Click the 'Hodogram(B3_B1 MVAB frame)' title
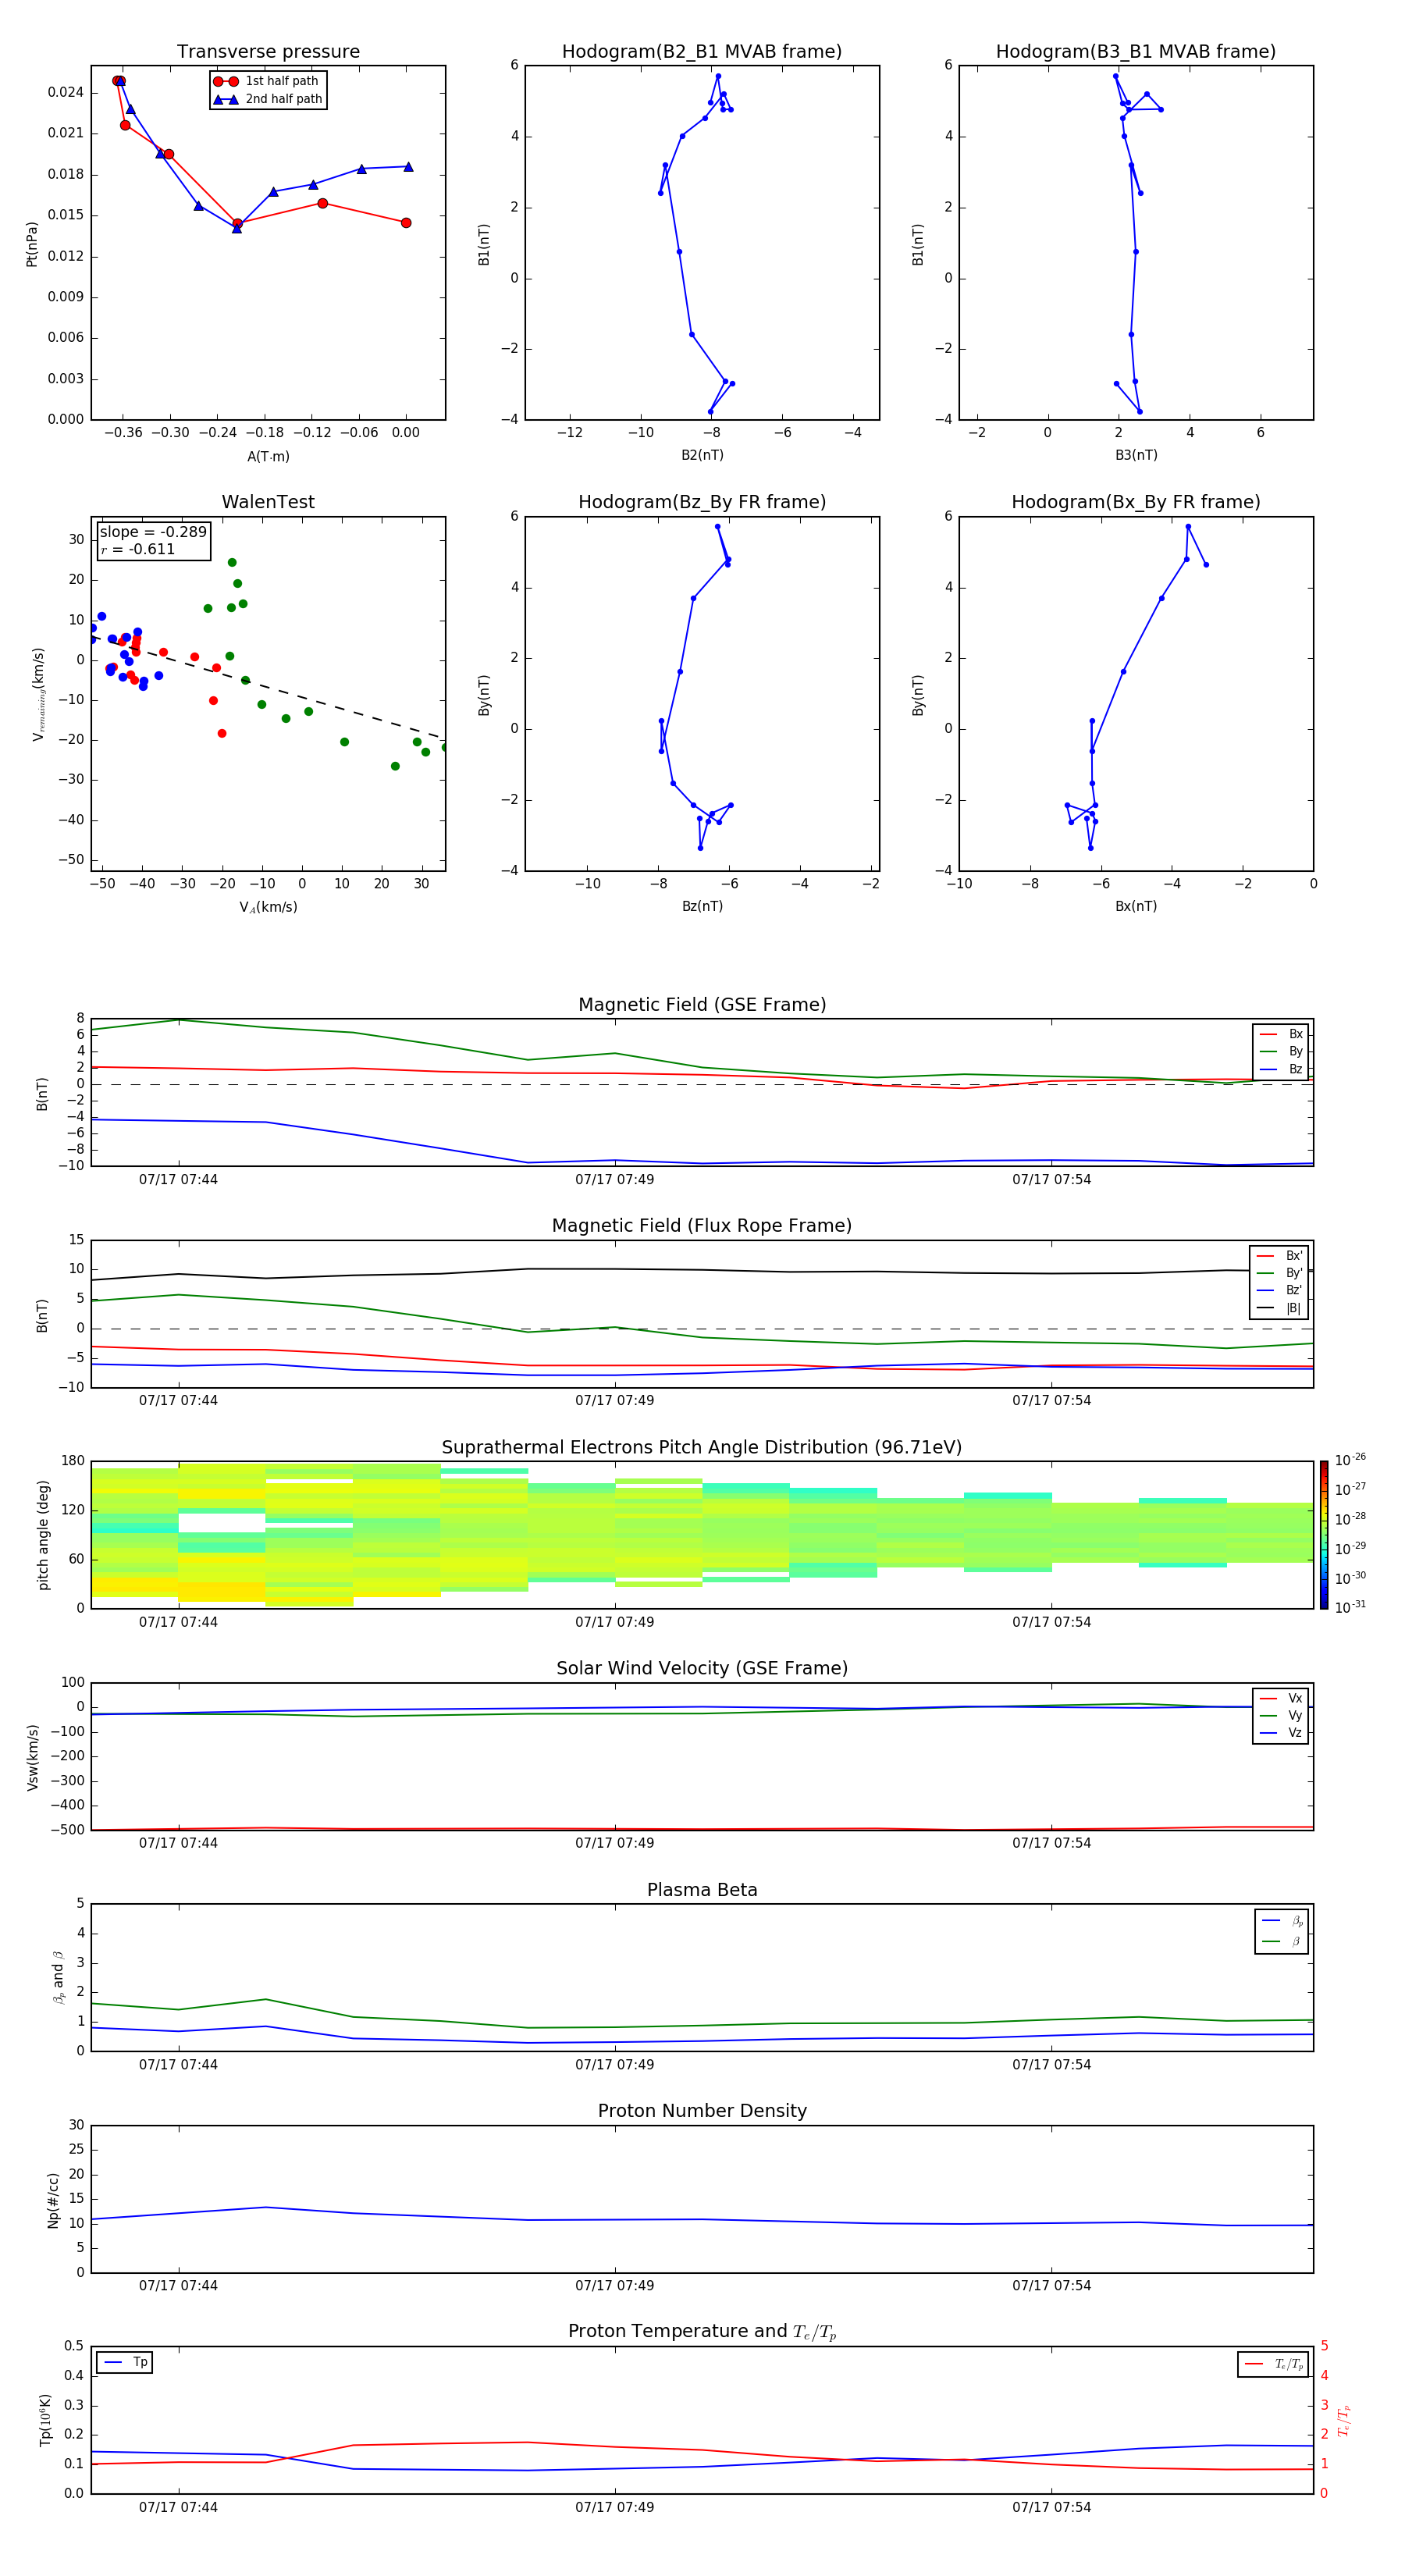Screen dimensions: 1405x2576 pyautogui.click(x=1136, y=52)
